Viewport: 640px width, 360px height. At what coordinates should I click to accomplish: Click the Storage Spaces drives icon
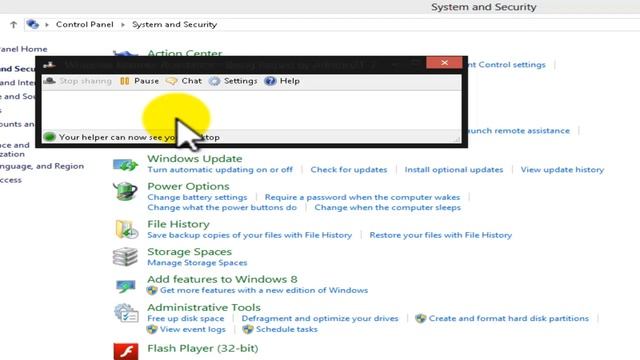125,257
